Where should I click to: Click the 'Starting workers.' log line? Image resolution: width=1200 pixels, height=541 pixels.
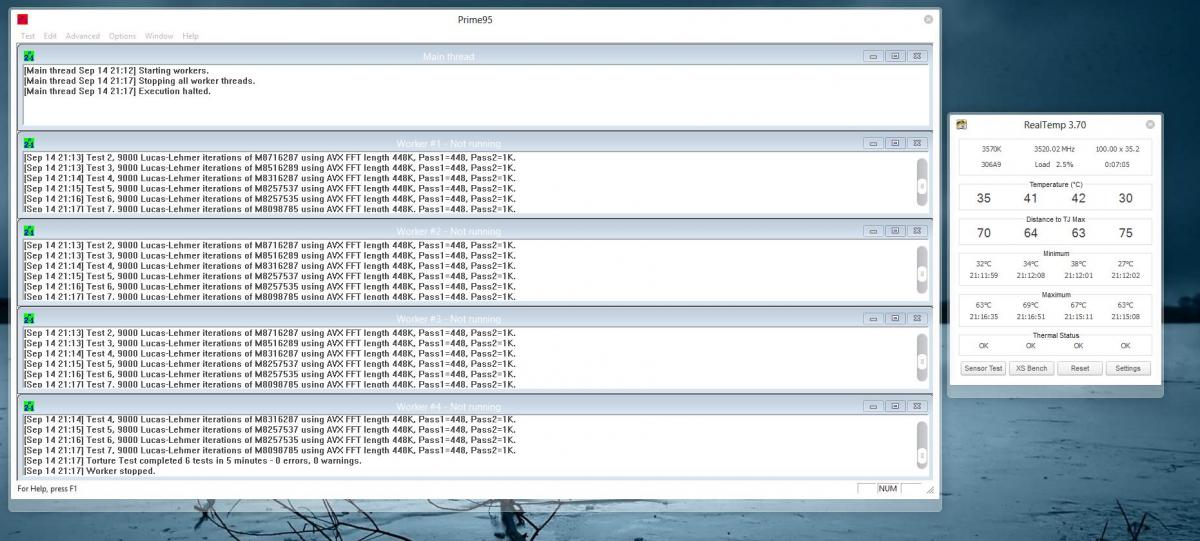click(x=116, y=71)
